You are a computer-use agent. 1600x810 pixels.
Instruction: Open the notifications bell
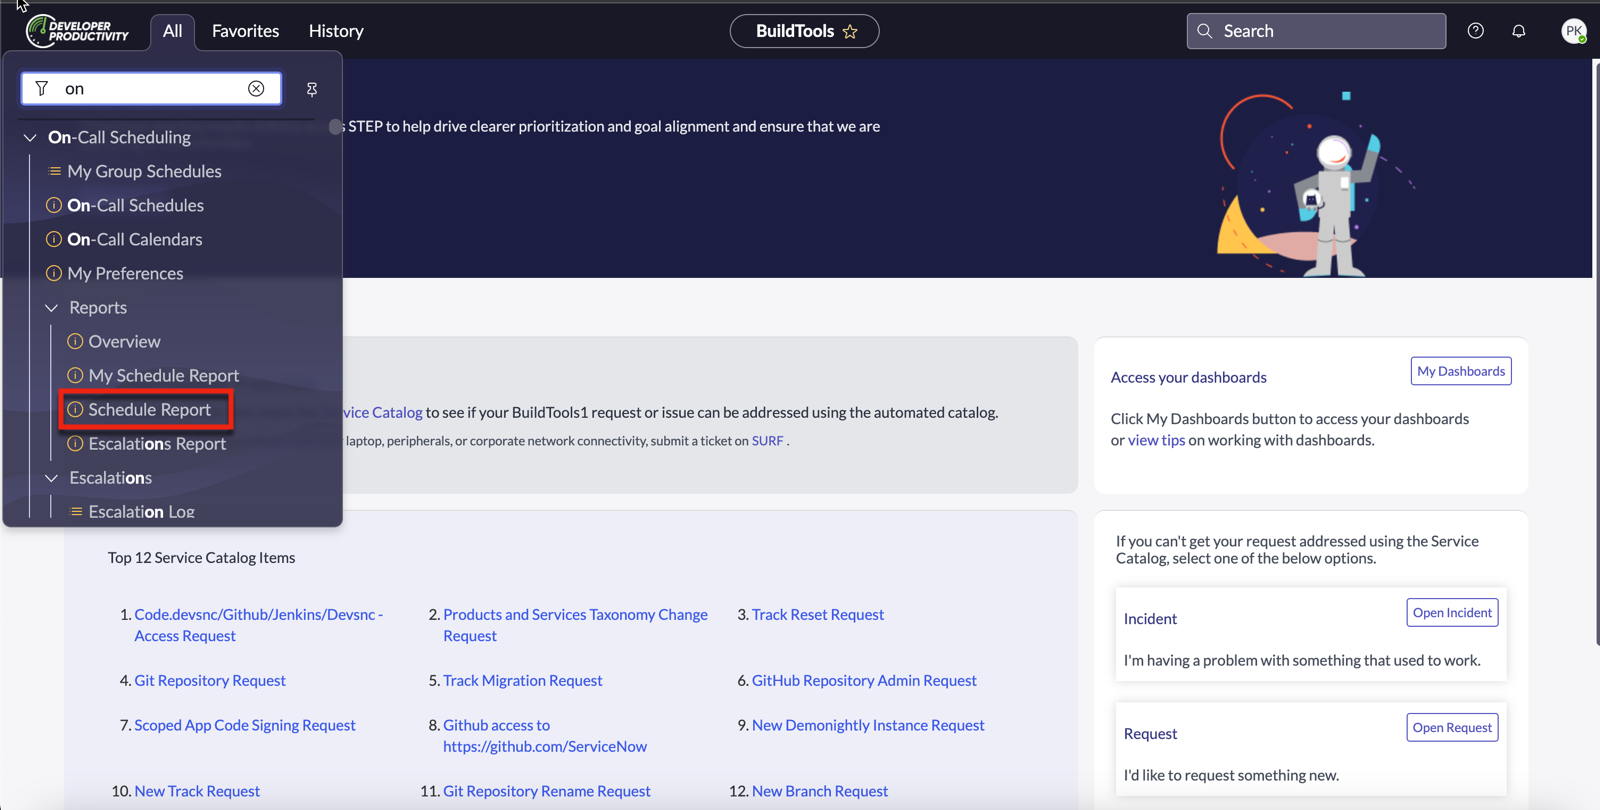(x=1518, y=31)
